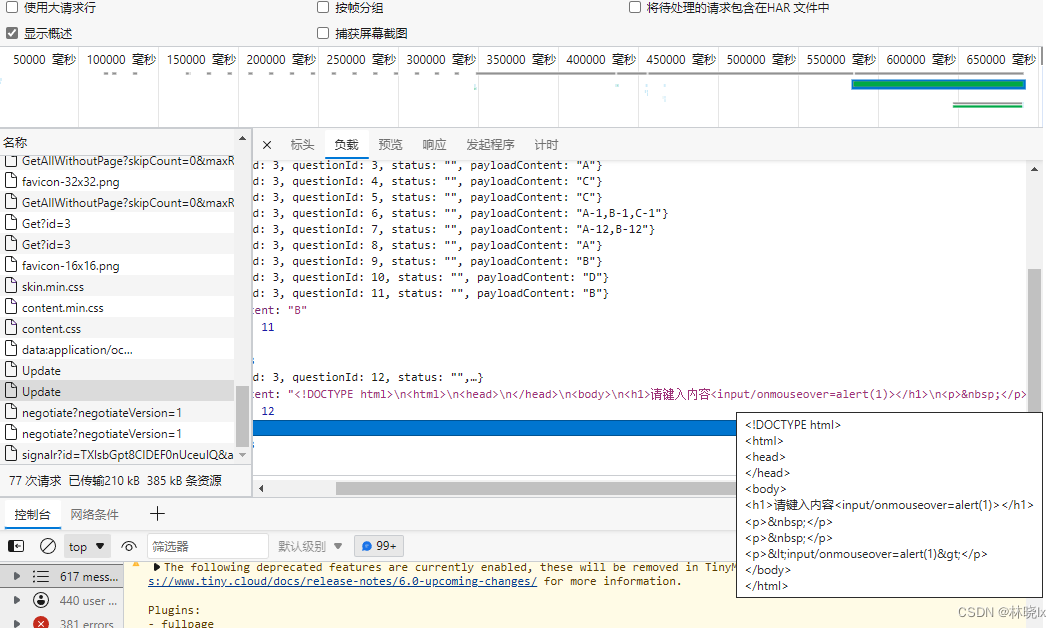Check the 按帧分组 option
Screen dimensions: 1062x628
tap(323, 8)
